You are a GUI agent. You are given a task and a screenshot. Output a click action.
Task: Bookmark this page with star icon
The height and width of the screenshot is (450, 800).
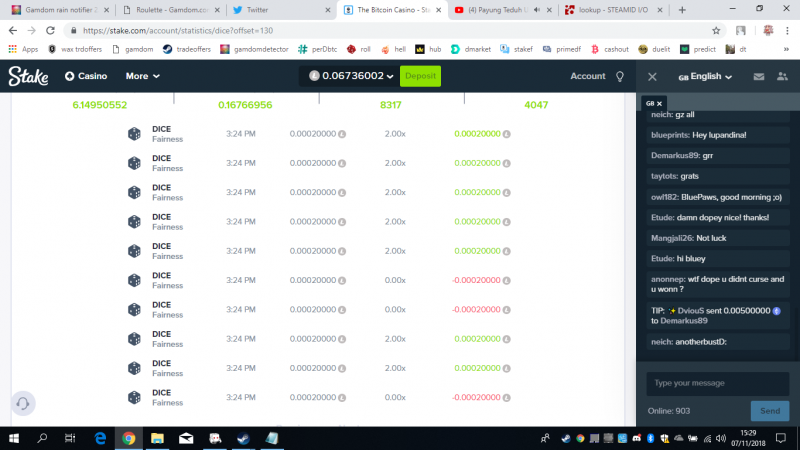pos(716,31)
